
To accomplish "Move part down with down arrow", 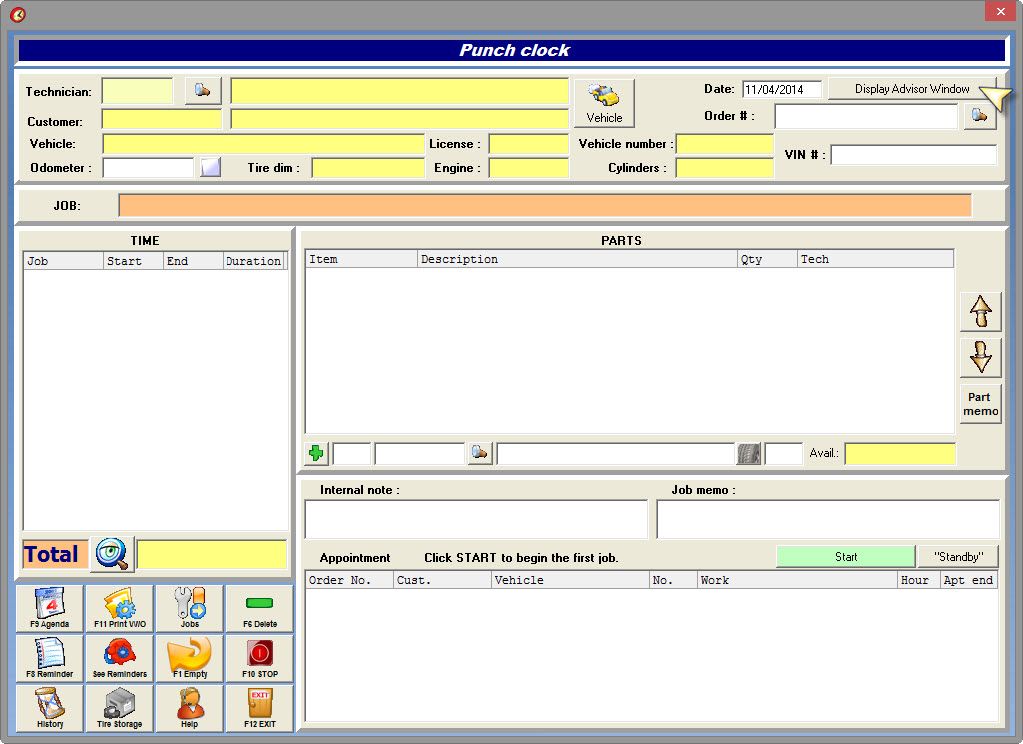I will (981, 357).
